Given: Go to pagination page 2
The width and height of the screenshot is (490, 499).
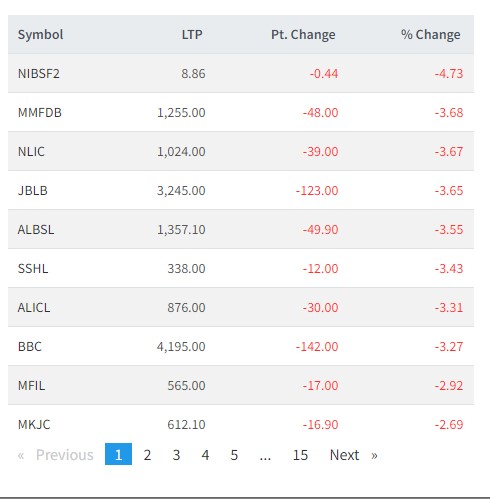Looking at the screenshot, I should [147, 455].
